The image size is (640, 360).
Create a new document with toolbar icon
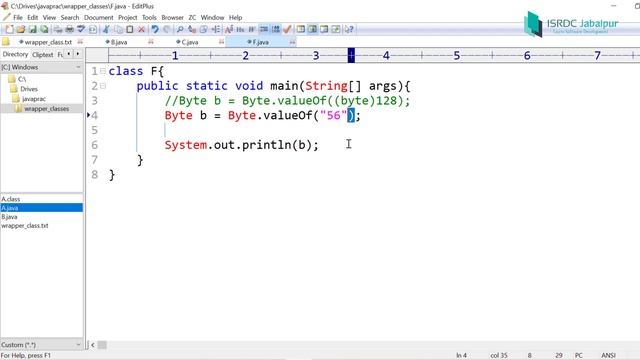pyautogui.click(x=9, y=29)
